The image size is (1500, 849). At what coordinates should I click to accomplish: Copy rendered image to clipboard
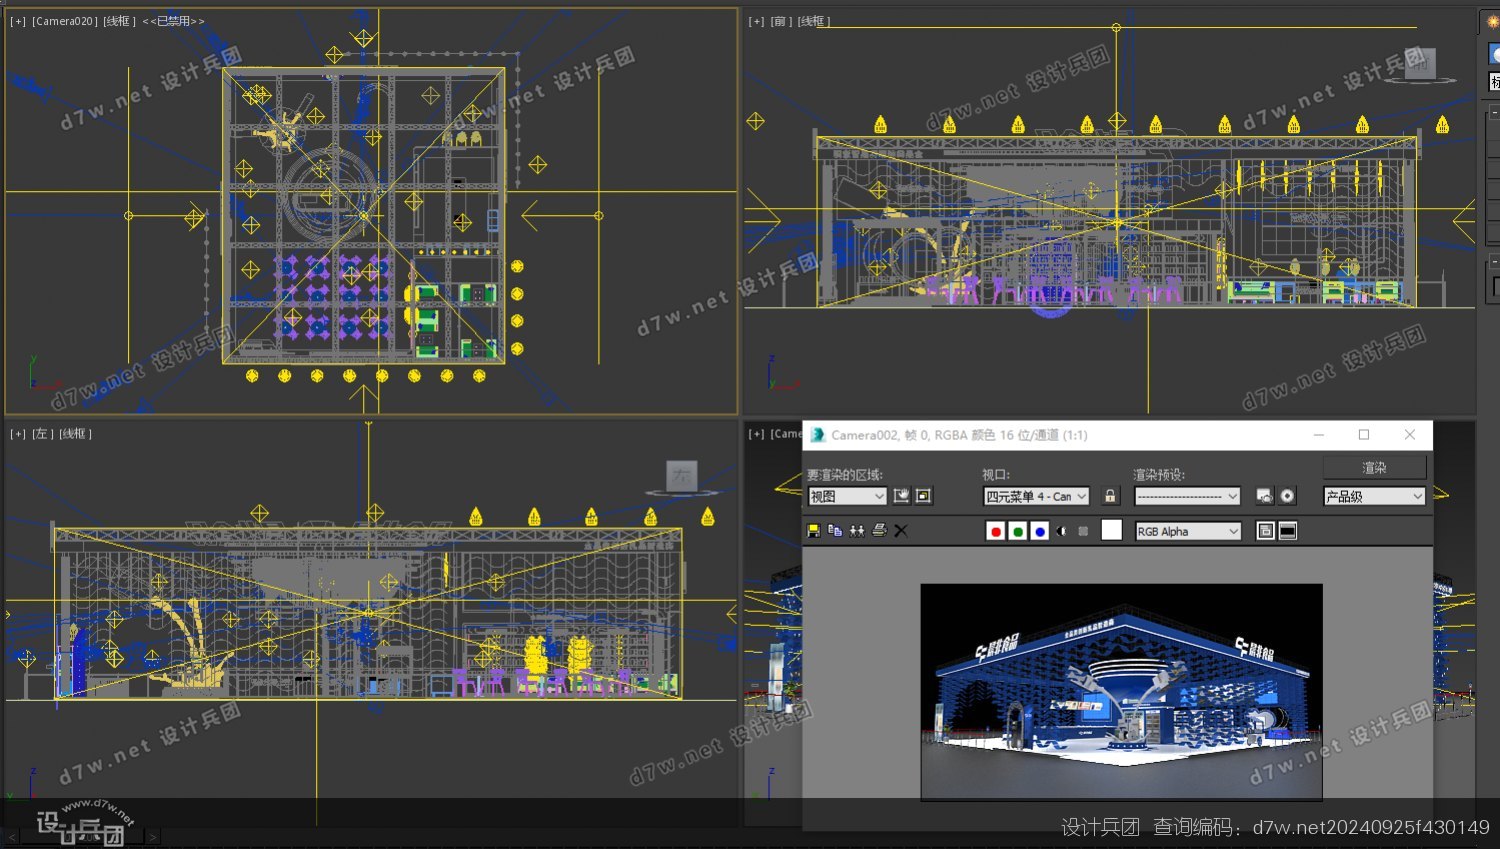(835, 531)
